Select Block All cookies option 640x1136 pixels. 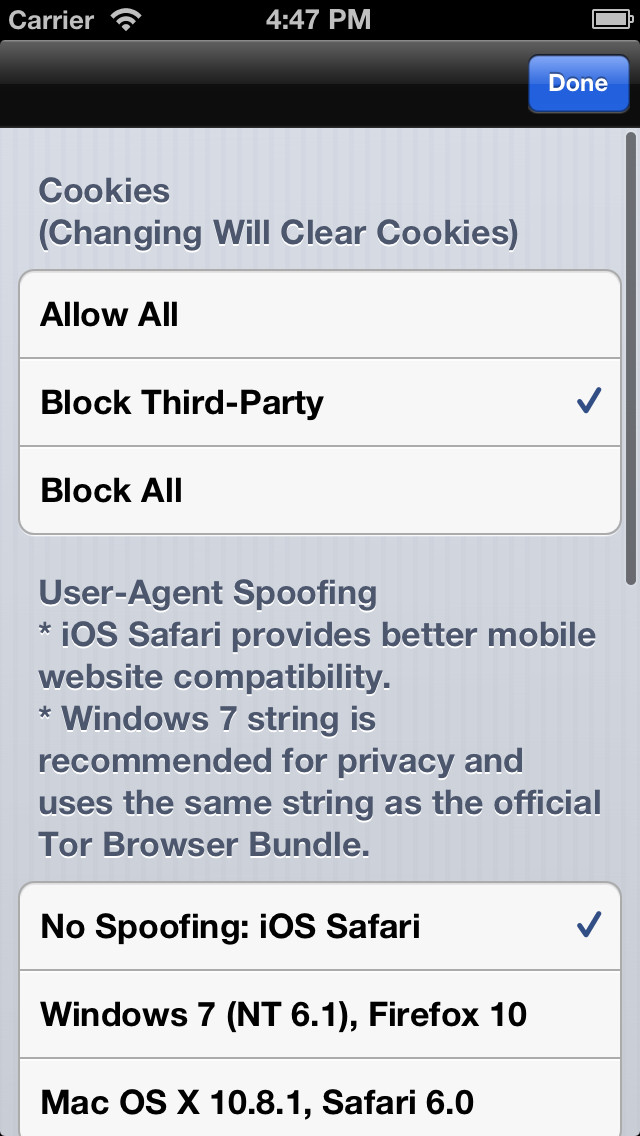(x=320, y=490)
